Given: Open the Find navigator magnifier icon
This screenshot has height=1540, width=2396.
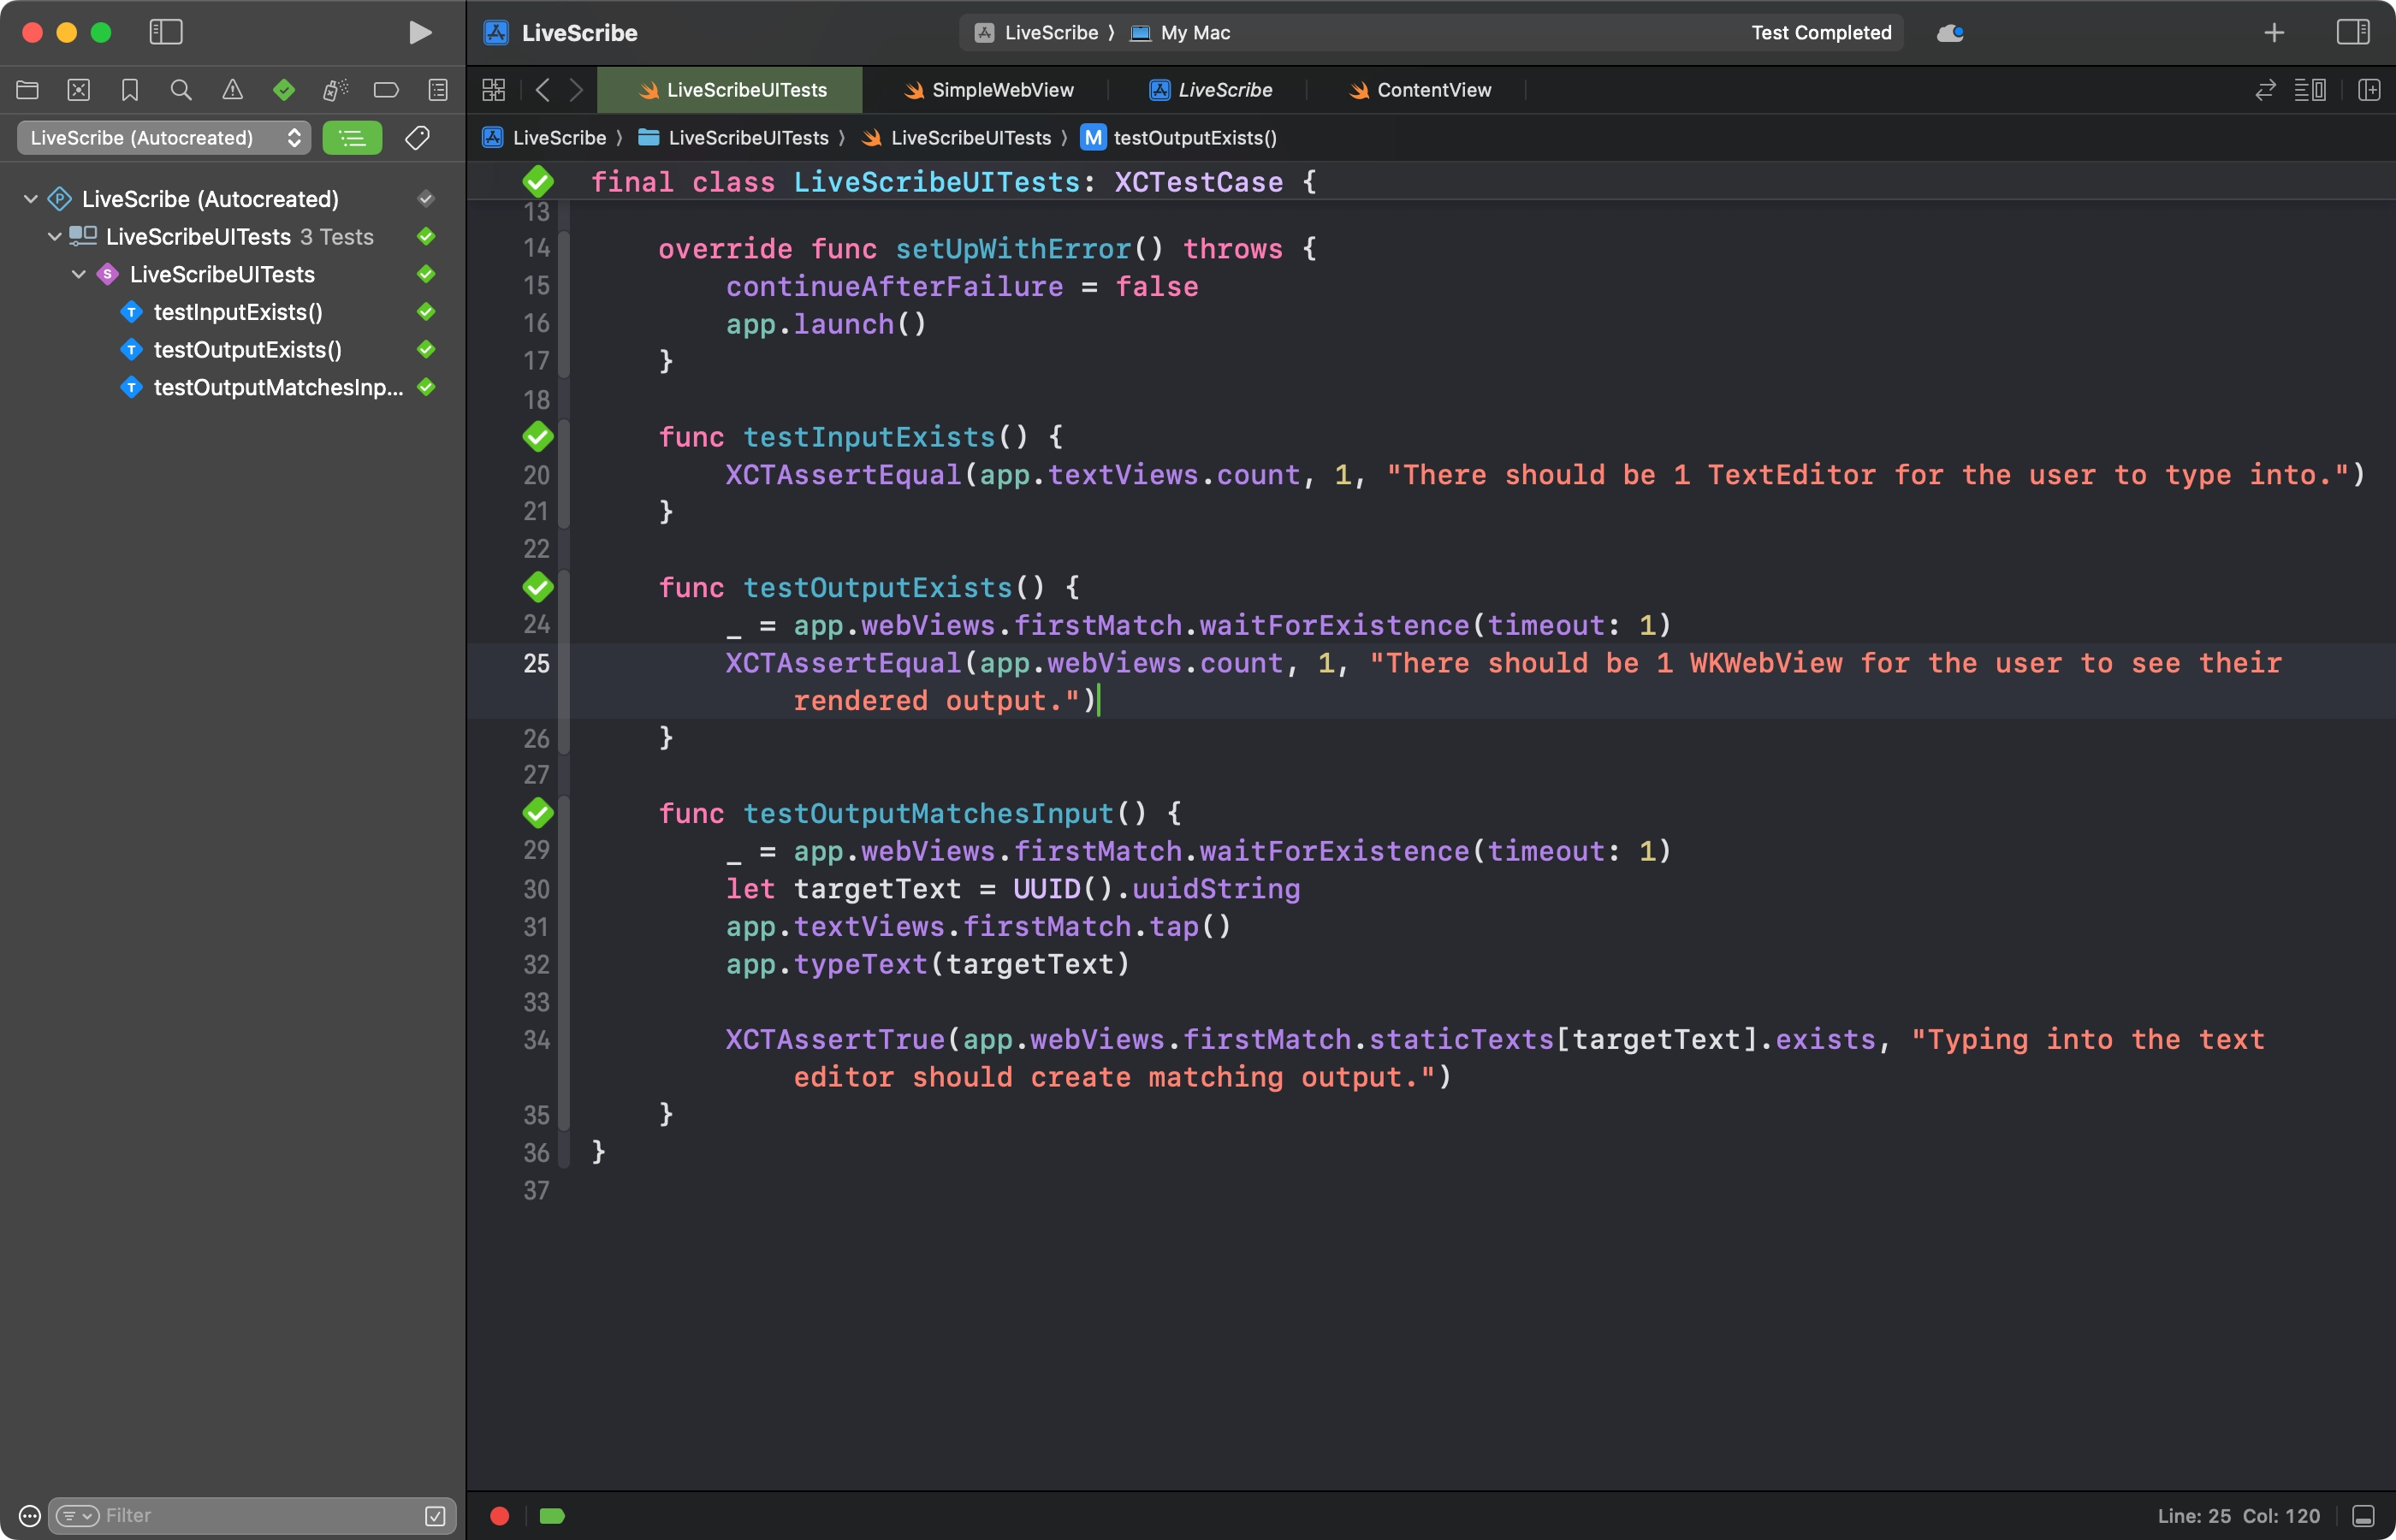Looking at the screenshot, I should tap(181, 90).
